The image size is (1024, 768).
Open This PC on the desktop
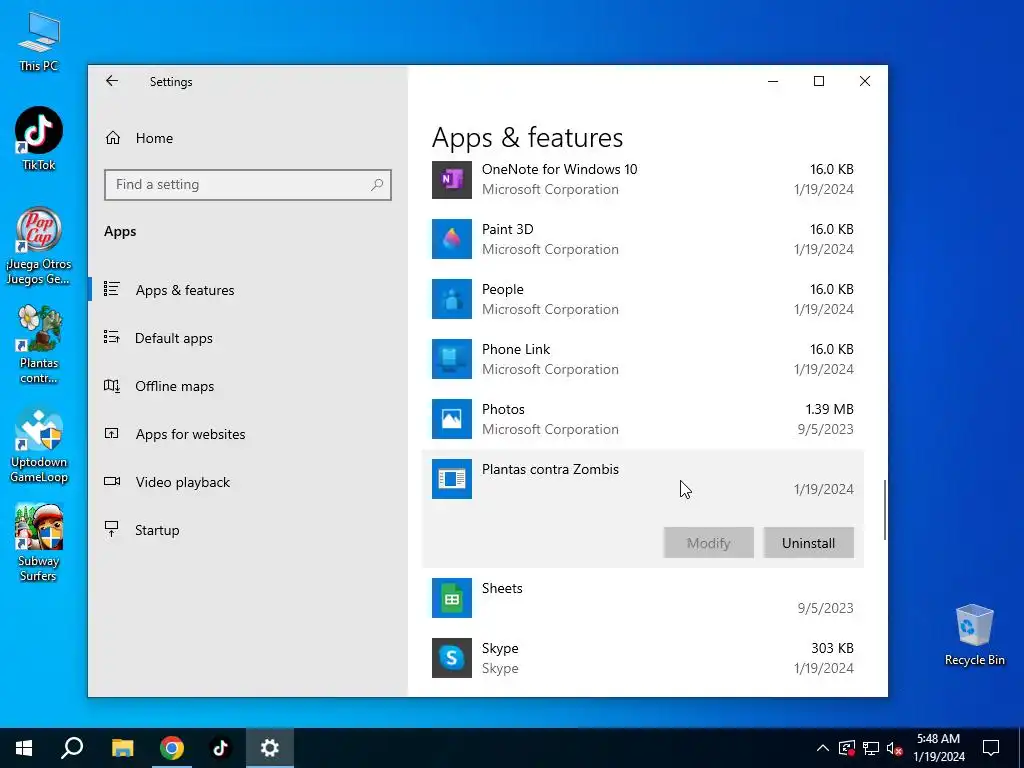pyautogui.click(x=39, y=42)
